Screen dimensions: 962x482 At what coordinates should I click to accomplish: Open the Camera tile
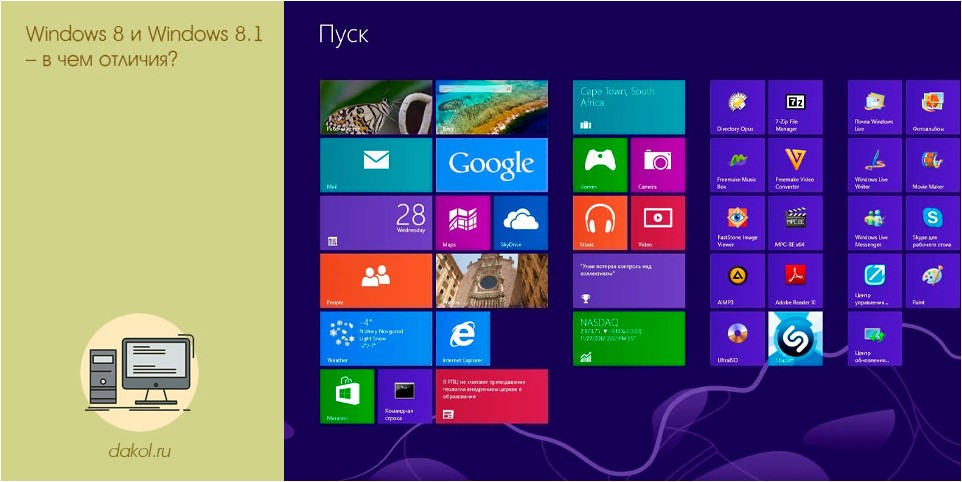pos(658,165)
